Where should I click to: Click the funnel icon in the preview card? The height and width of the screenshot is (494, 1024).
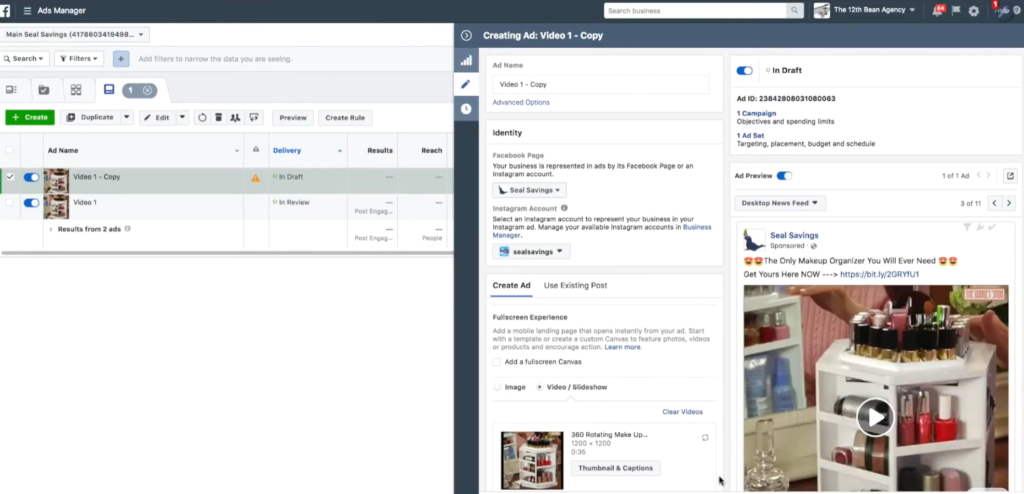(967, 227)
